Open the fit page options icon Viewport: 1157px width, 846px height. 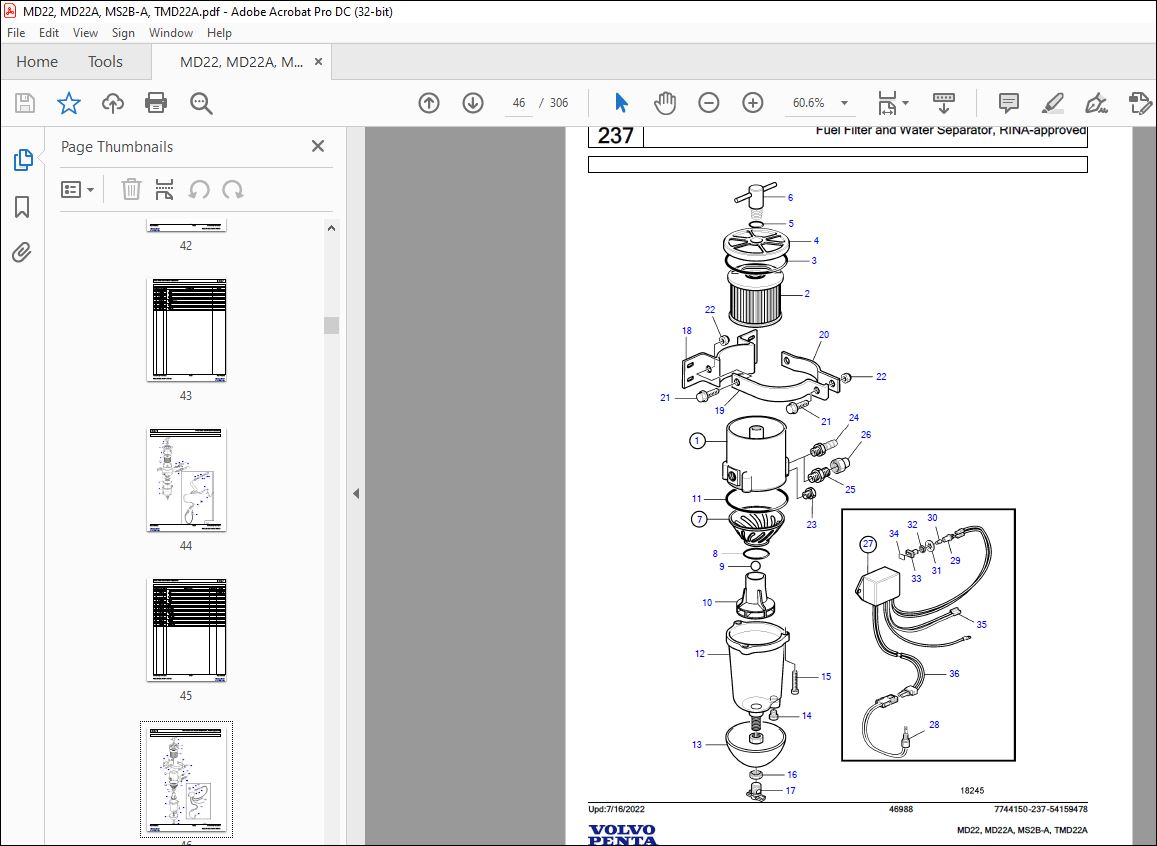[x=887, y=103]
